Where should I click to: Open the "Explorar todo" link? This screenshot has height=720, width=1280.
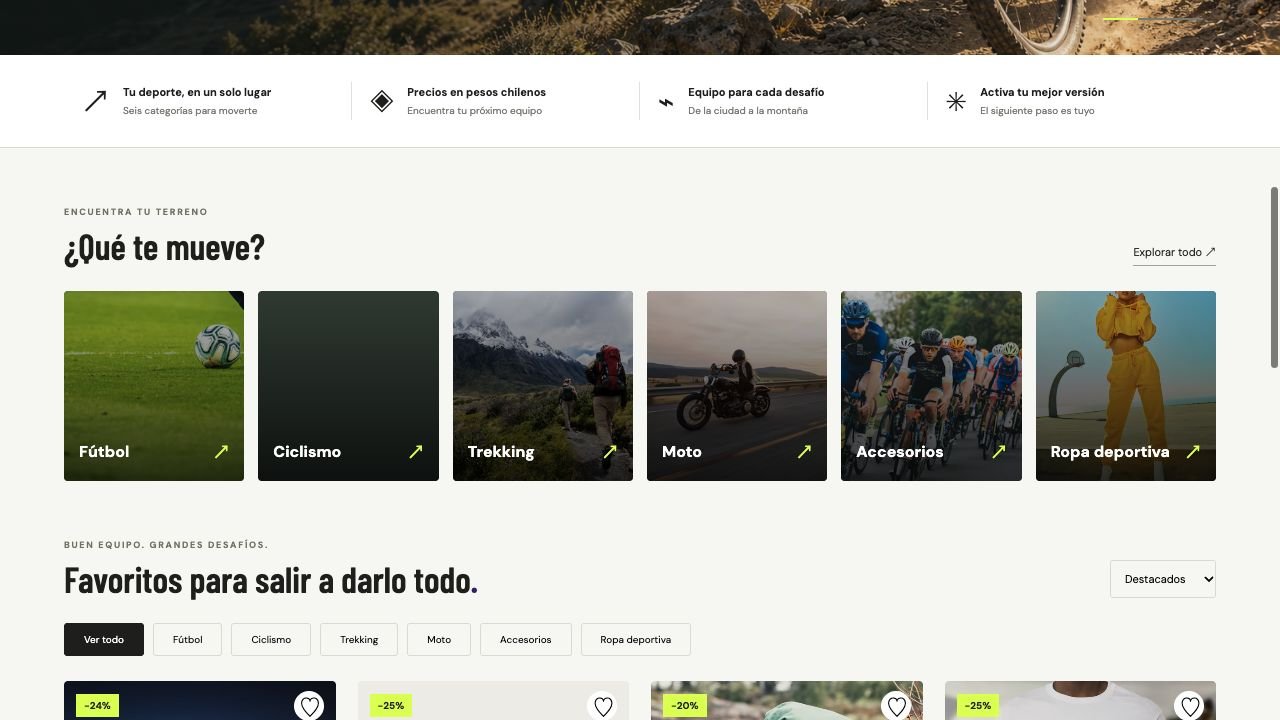point(1174,253)
